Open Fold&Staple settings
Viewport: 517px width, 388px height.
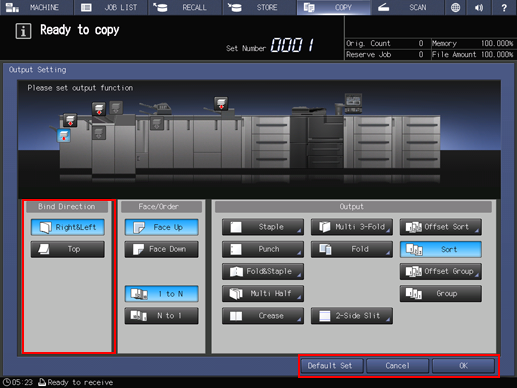click(263, 271)
